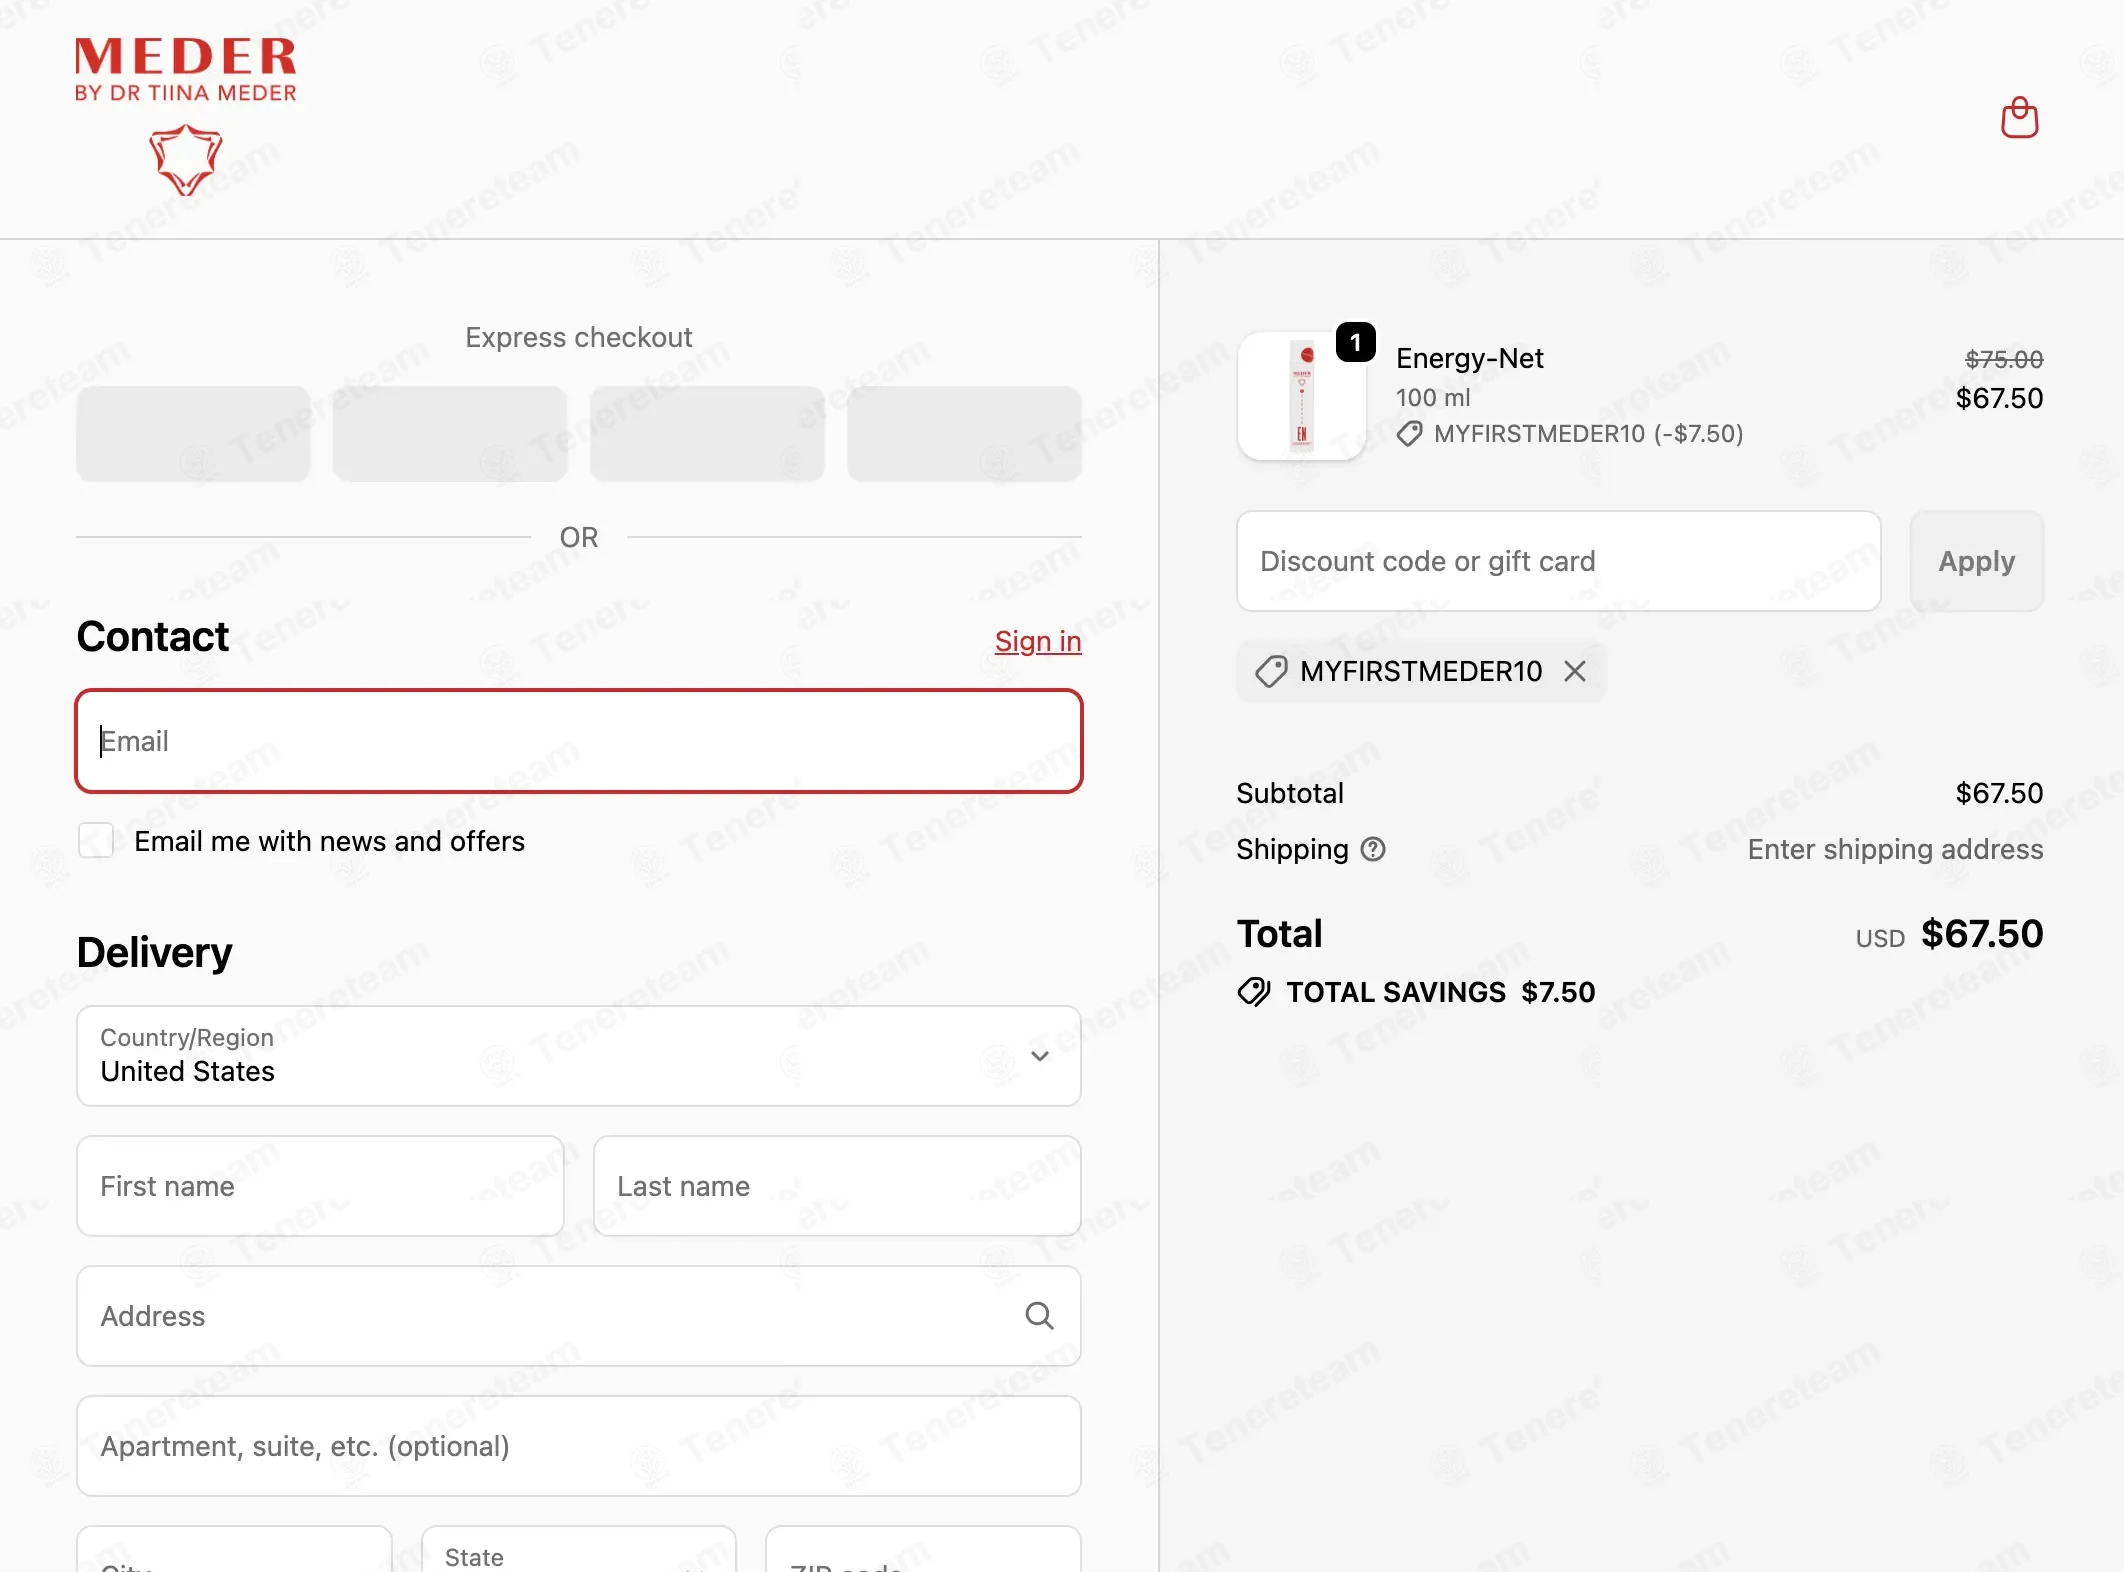Click the Energy-Net product name
Image resolution: width=2124 pixels, height=1572 pixels.
(x=1469, y=358)
